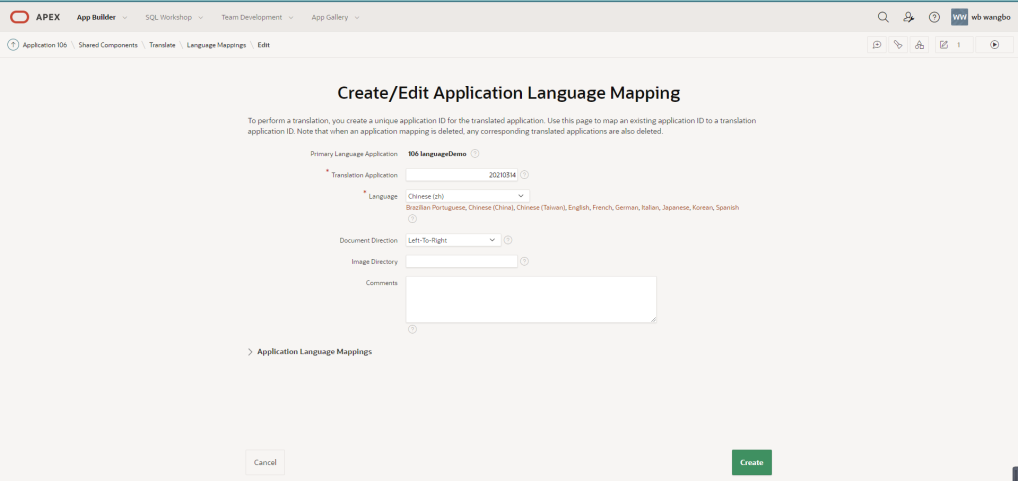This screenshot has height=481, width=1018.
Task: Open the administration user-key icon
Action: click(908, 18)
